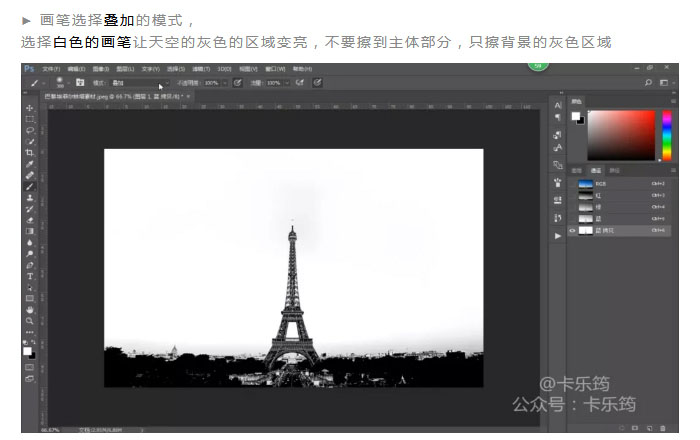The width and height of the screenshot is (700, 440).
Task: Select the Move tool
Action: pyautogui.click(x=30, y=108)
